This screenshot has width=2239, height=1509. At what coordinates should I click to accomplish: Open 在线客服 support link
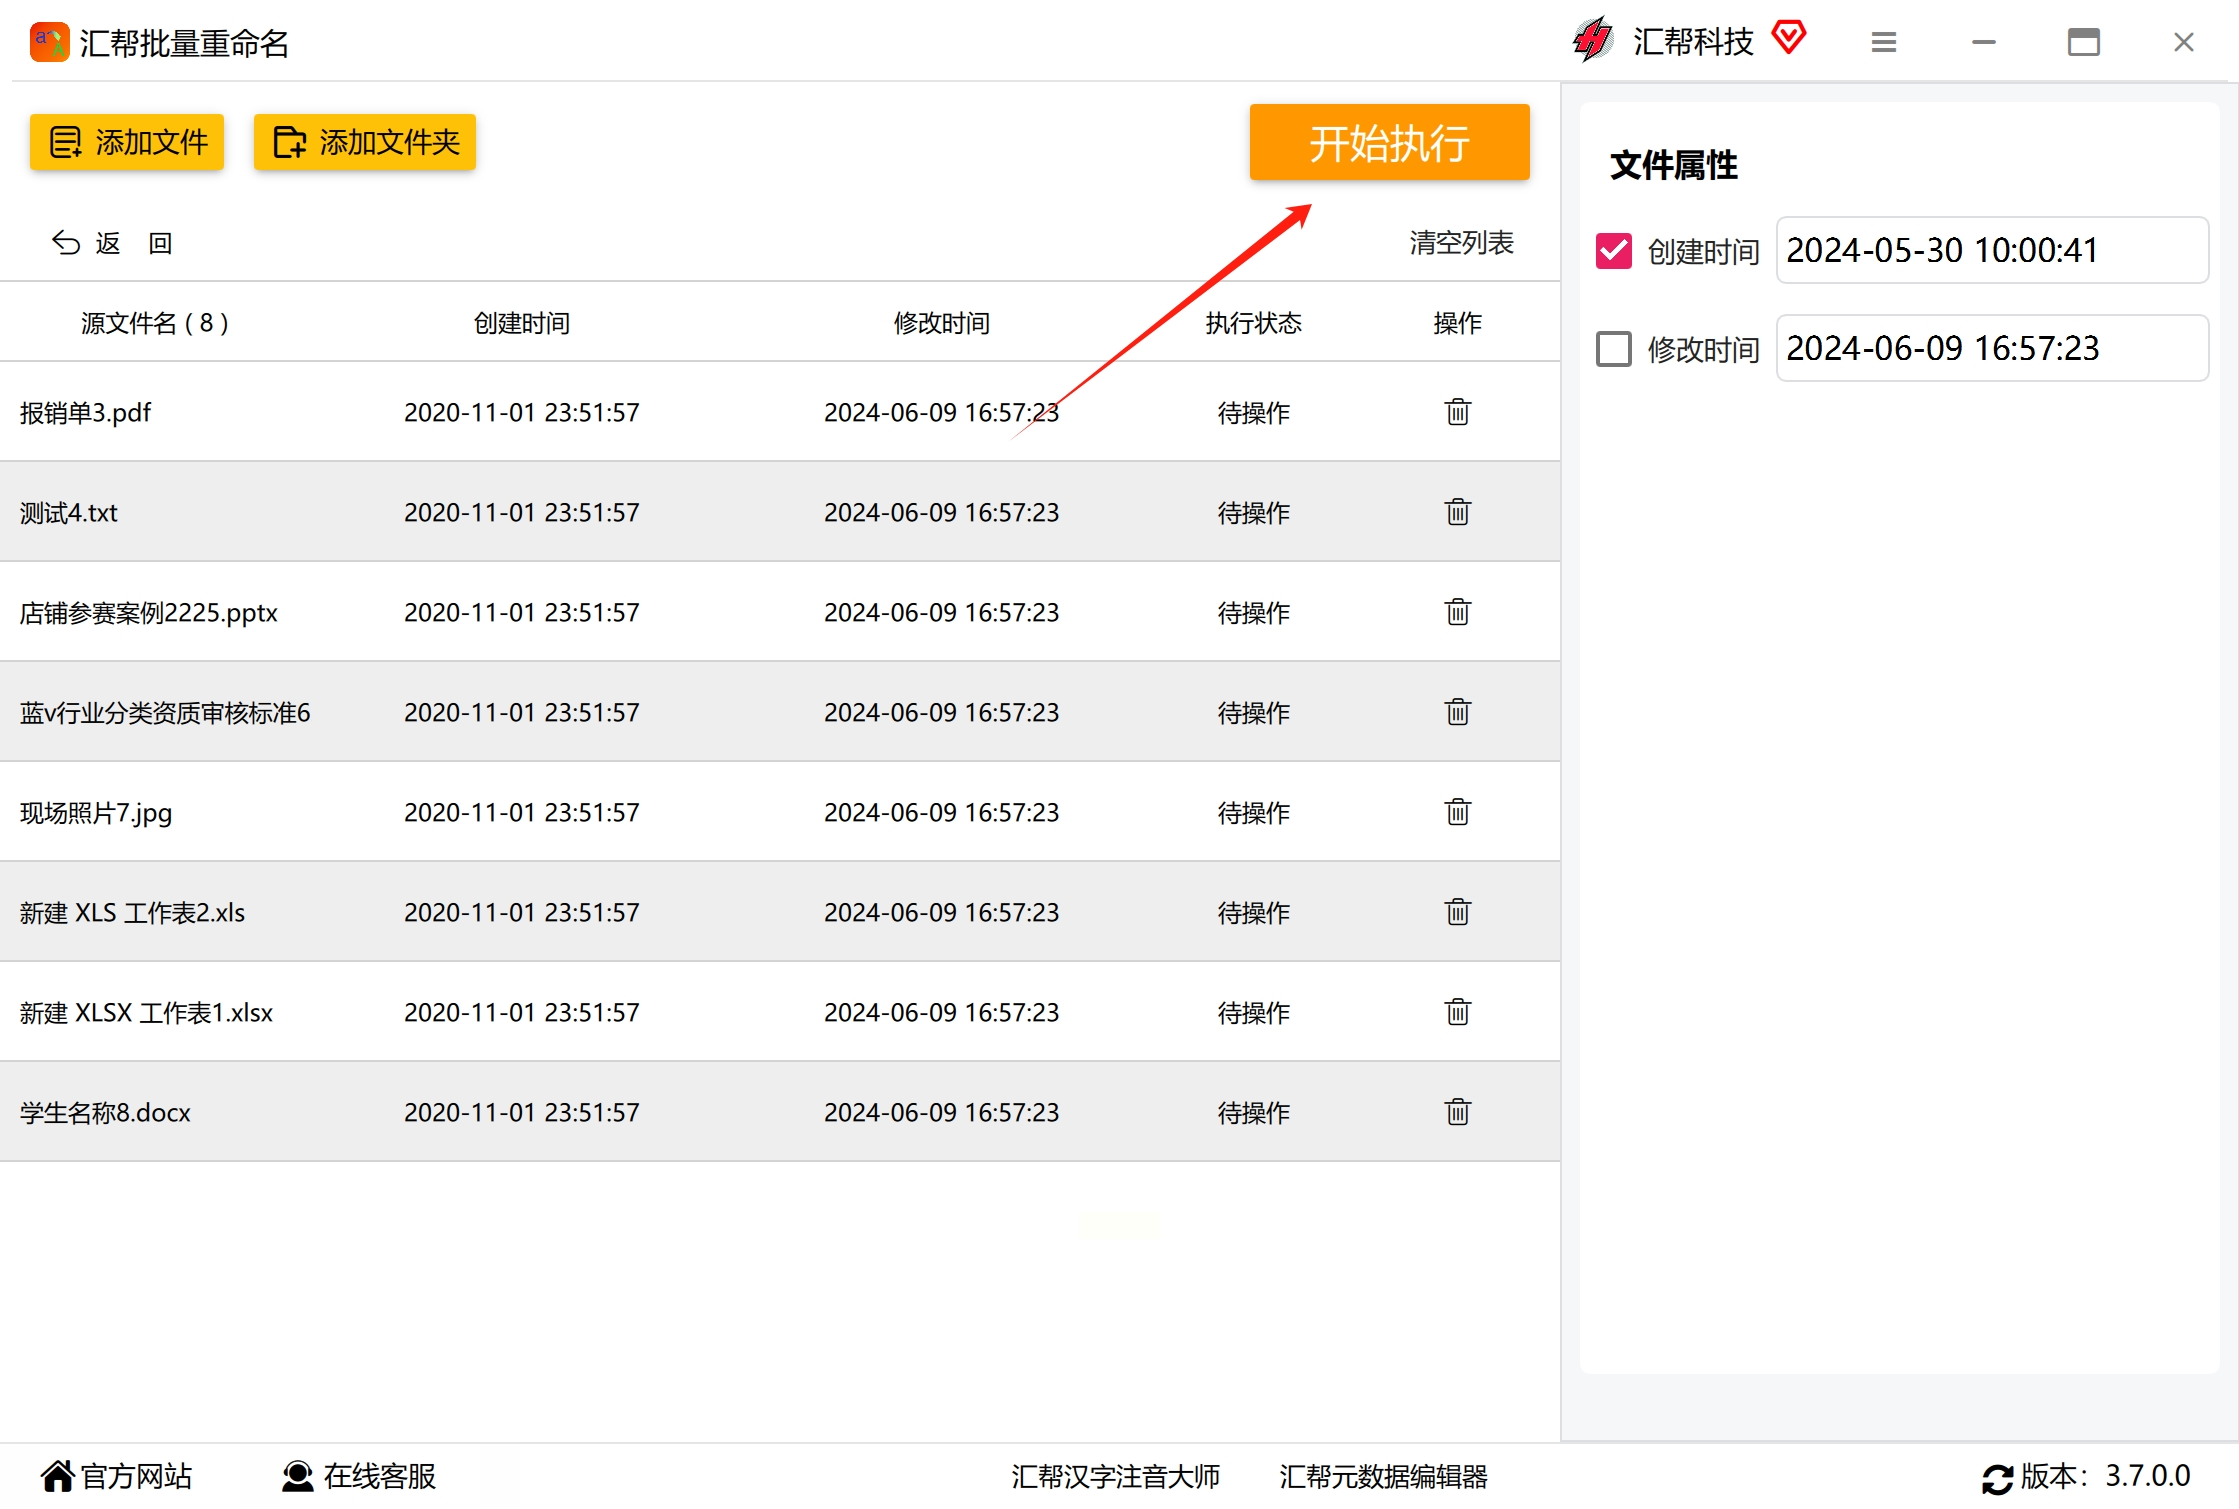[359, 1476]
